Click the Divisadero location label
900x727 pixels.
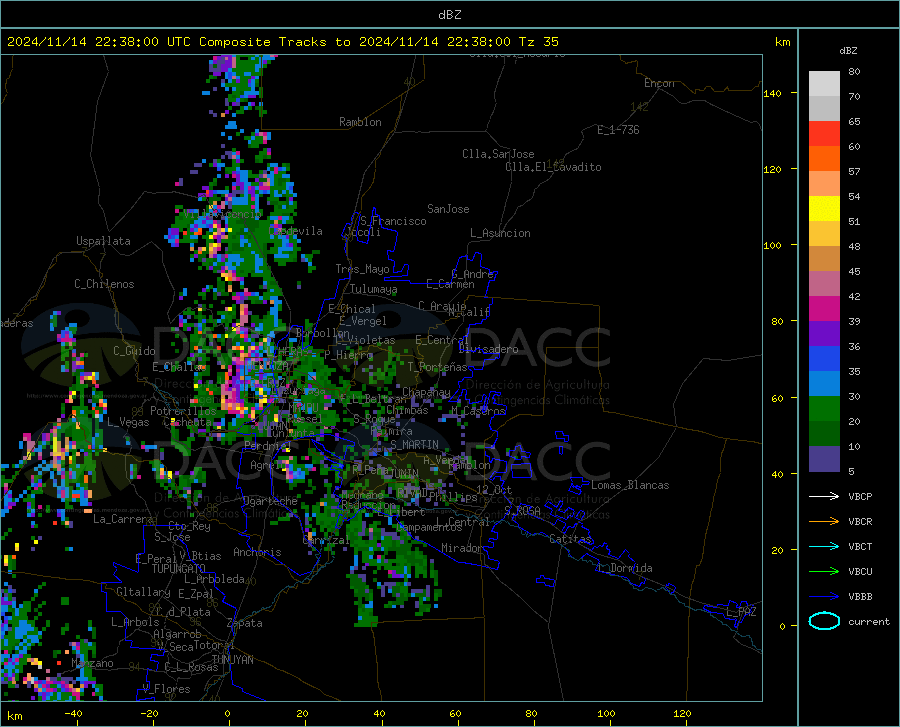[488, 349]
